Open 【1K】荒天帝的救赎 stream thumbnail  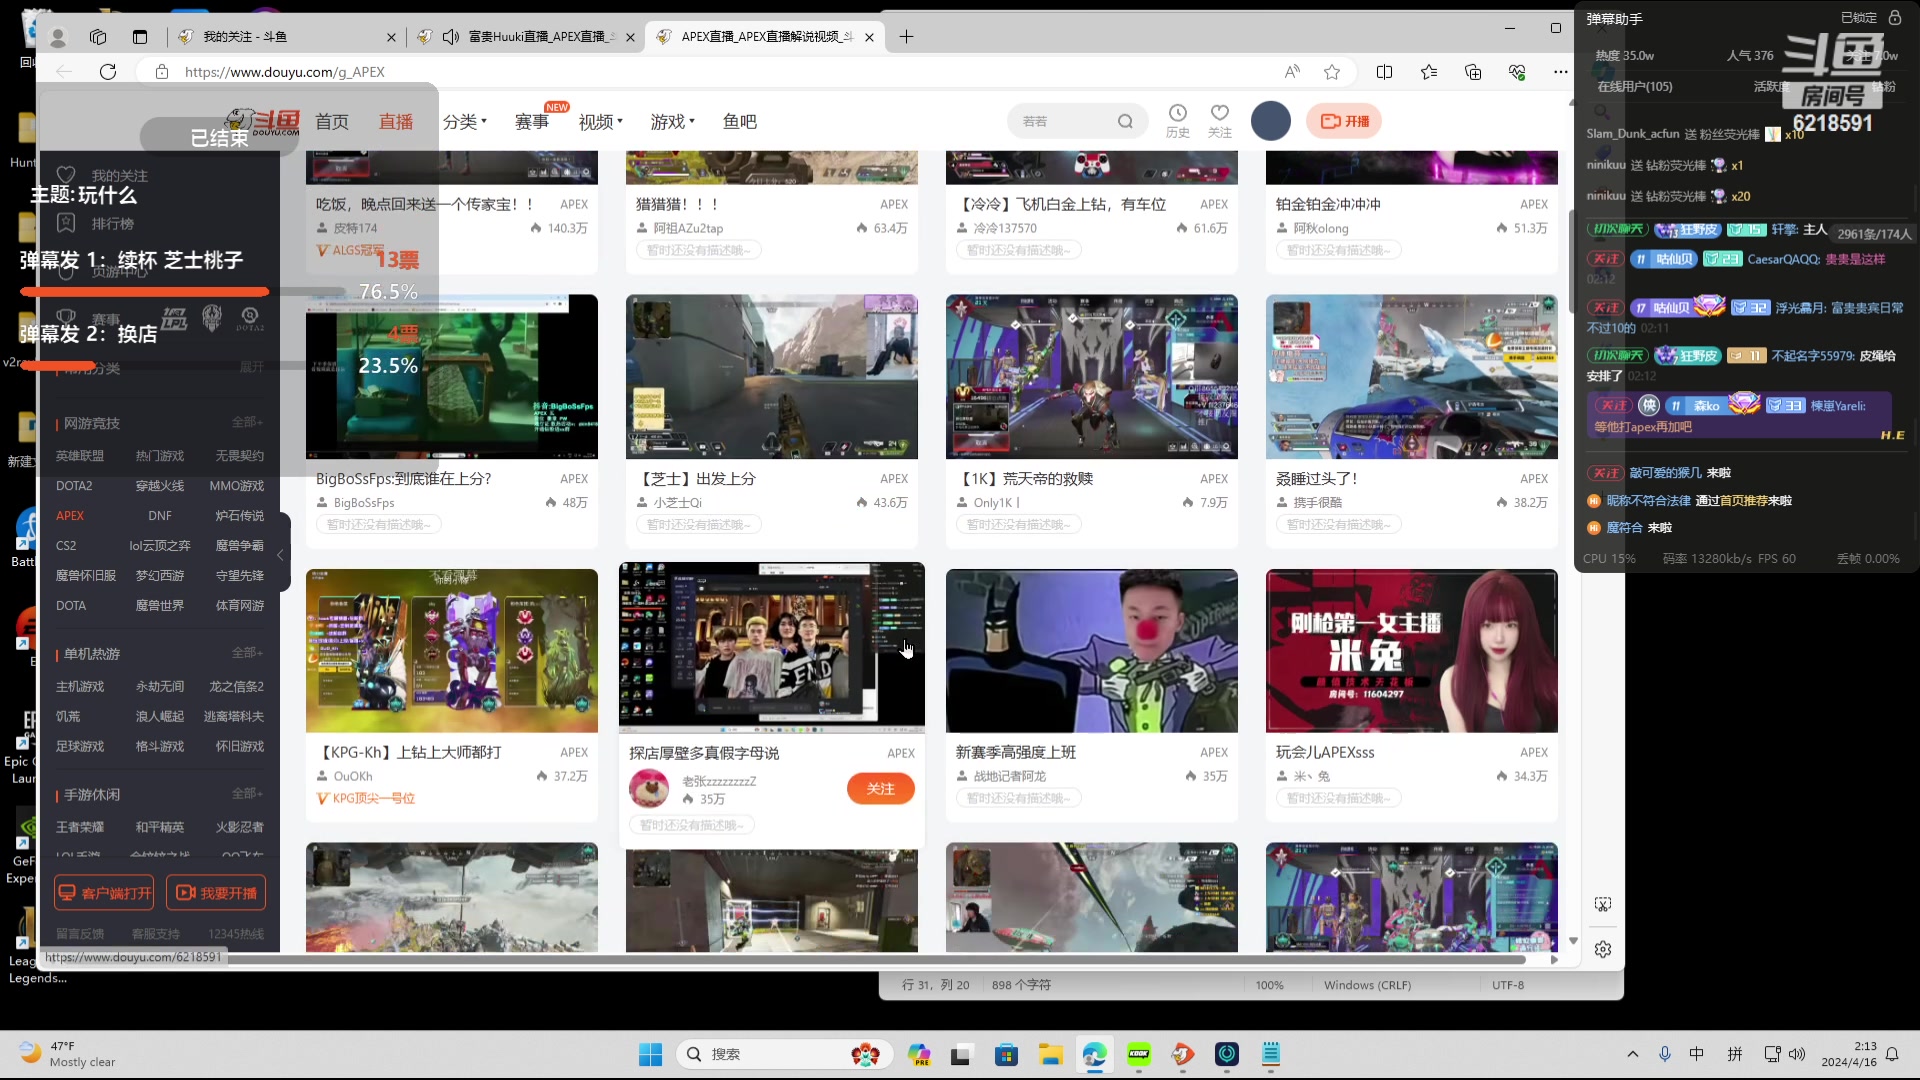pyautogui.click(x=1092, y=376)
